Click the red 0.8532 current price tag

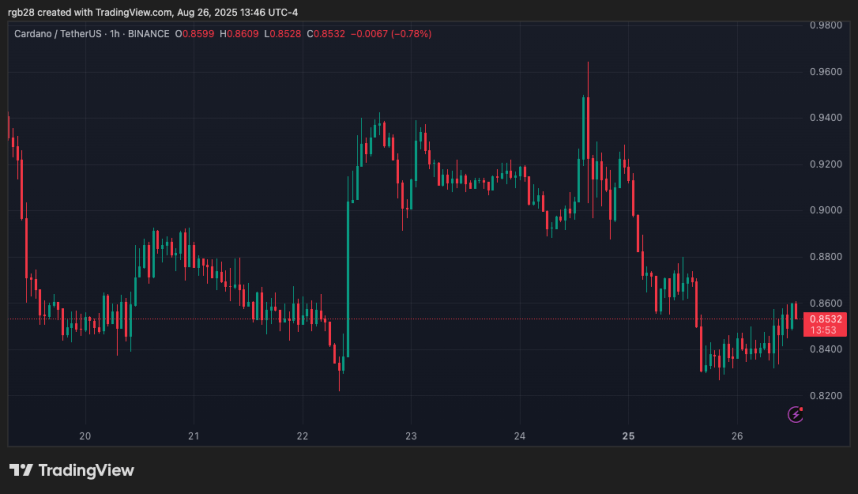pyautogui.click(x=826, y=319)
